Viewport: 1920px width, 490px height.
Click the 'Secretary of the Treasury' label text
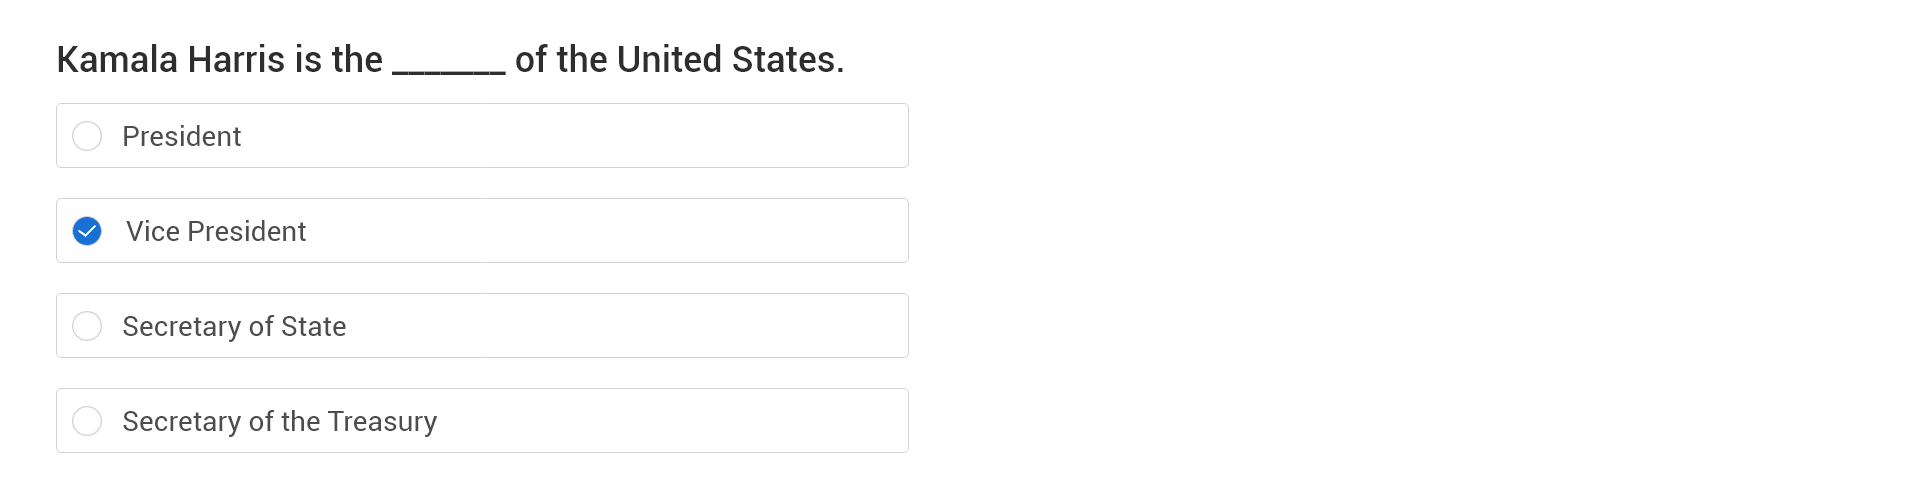[x=279, y=421]
